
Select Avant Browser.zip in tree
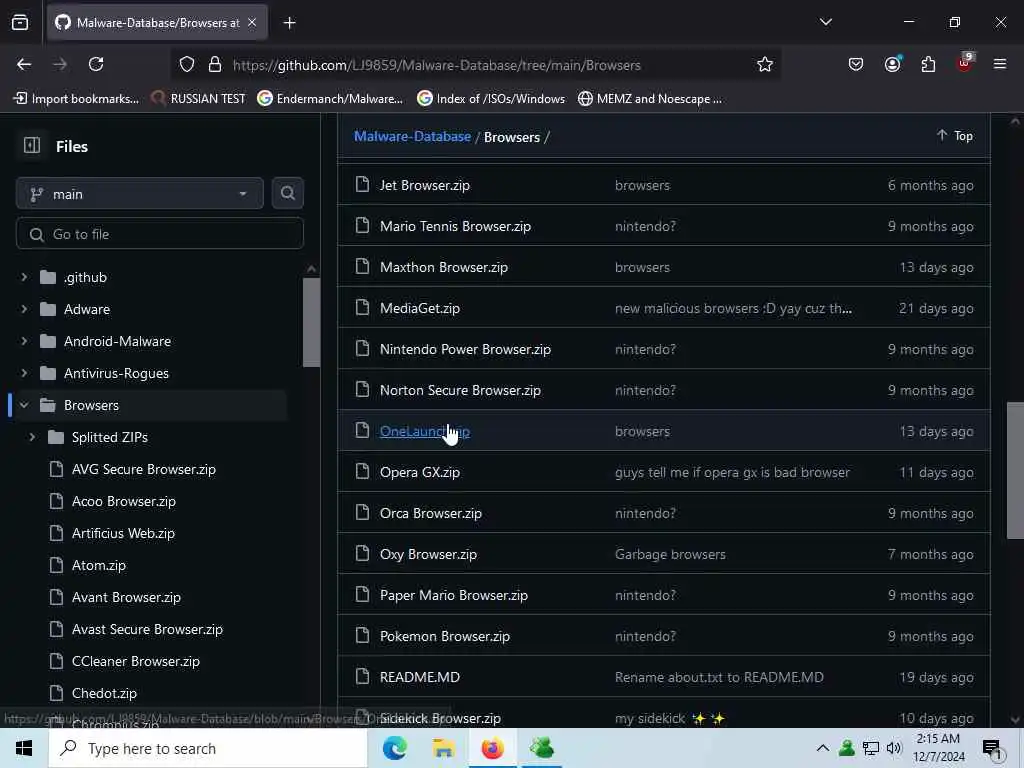coord(126,597)
